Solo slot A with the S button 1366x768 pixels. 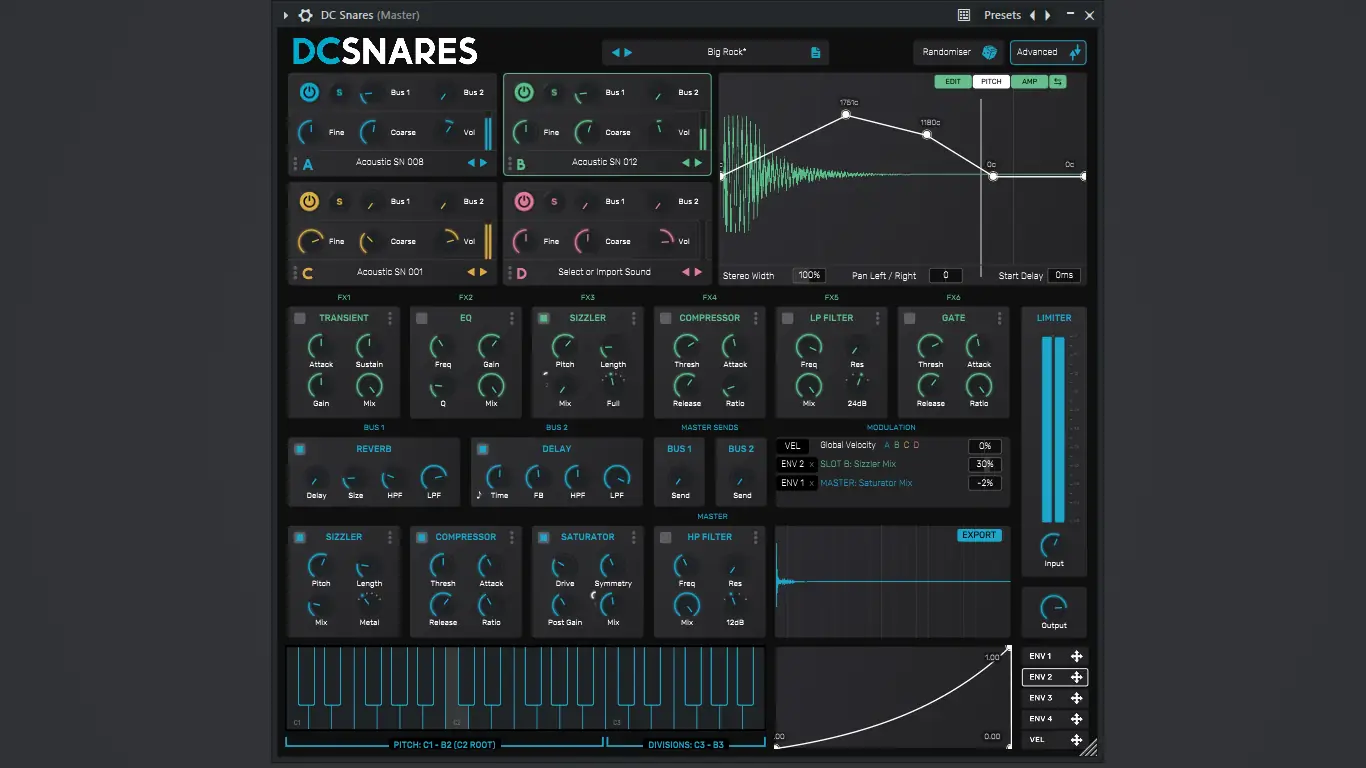coord(339,93)
